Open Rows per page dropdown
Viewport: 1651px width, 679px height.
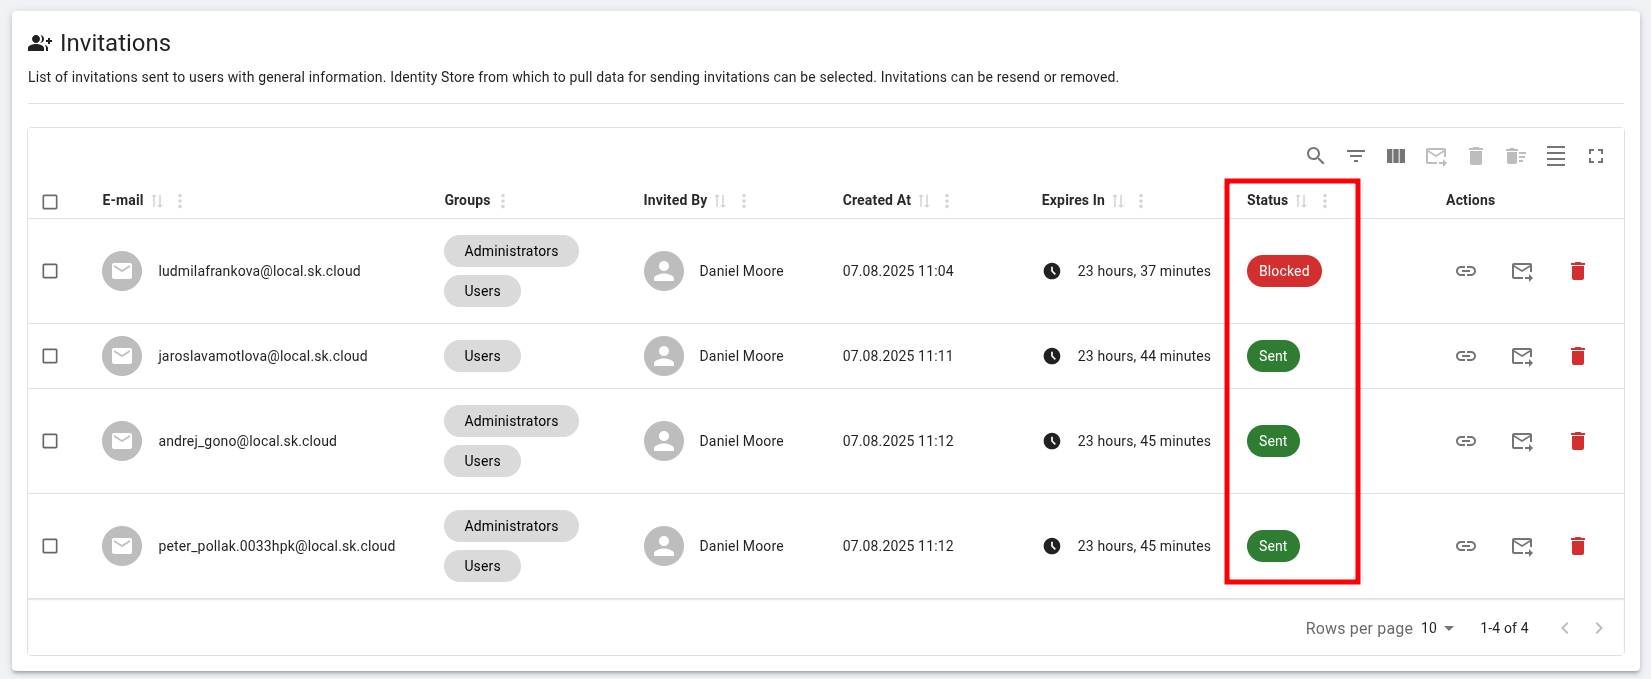(x=1437, y=628)
